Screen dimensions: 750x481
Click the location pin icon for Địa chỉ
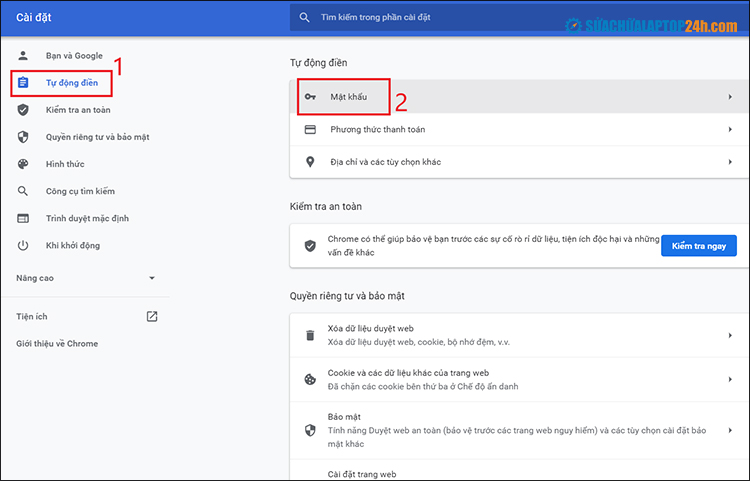tap(310, 162)
